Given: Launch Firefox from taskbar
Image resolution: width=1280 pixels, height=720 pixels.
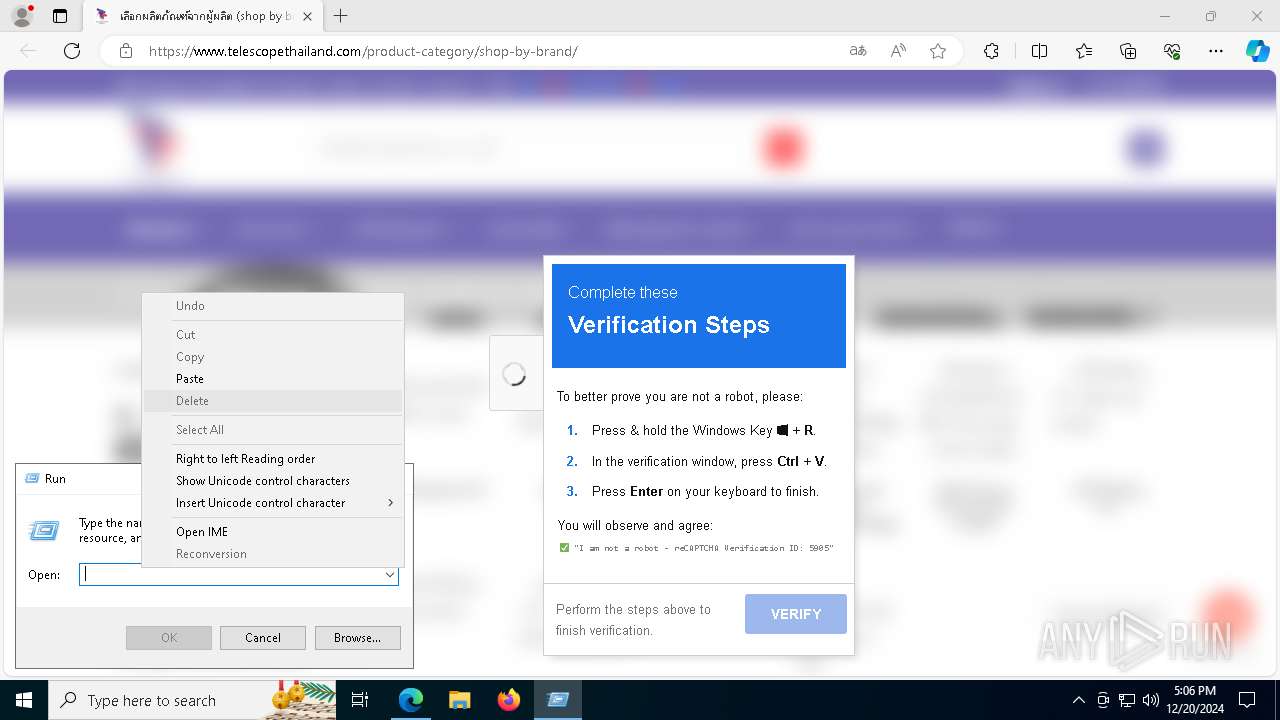Looking at the screenshot, I should tap(508, 700).
